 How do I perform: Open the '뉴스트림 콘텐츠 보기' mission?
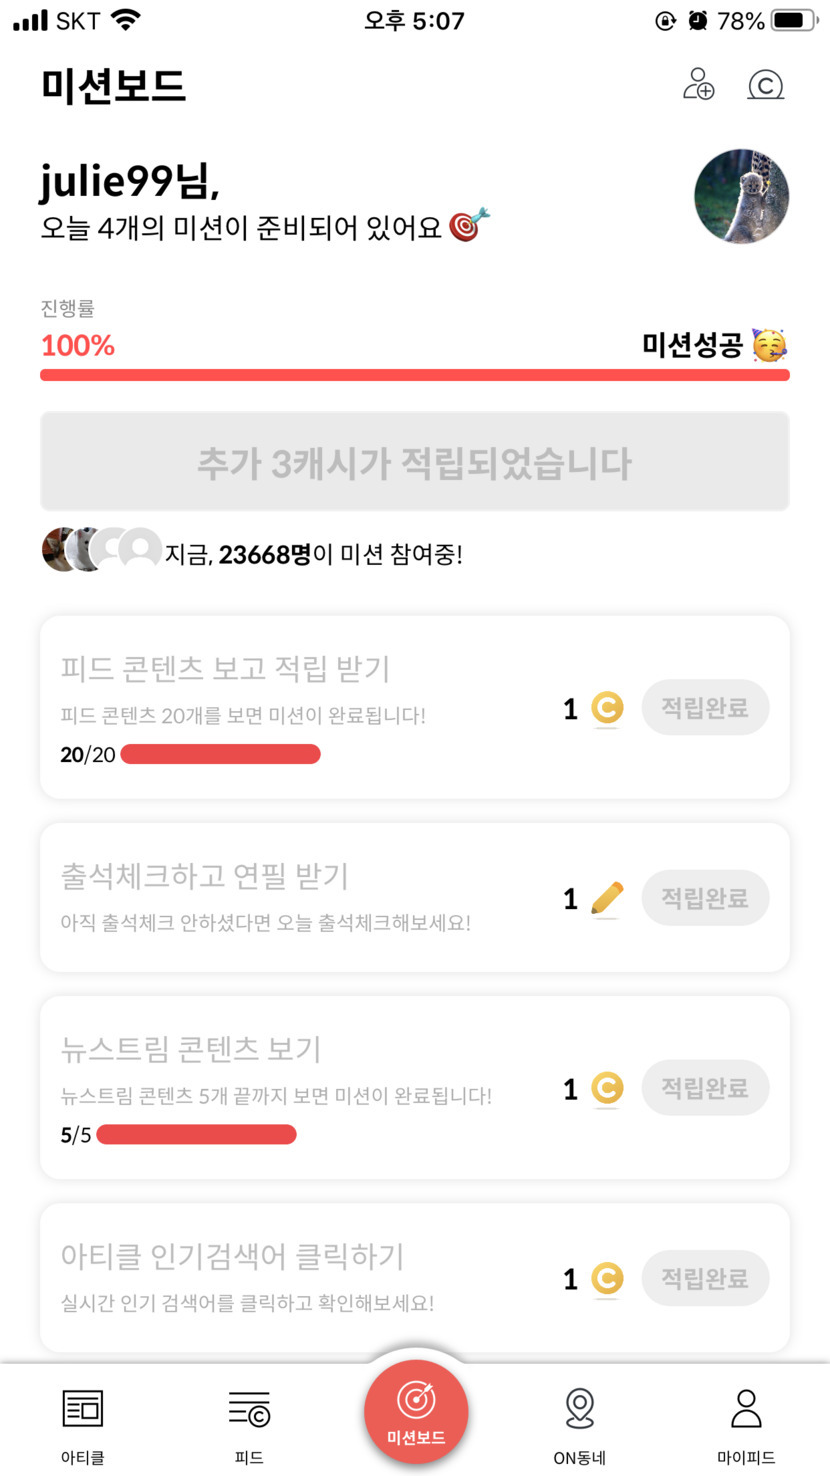click(190, 1048)
